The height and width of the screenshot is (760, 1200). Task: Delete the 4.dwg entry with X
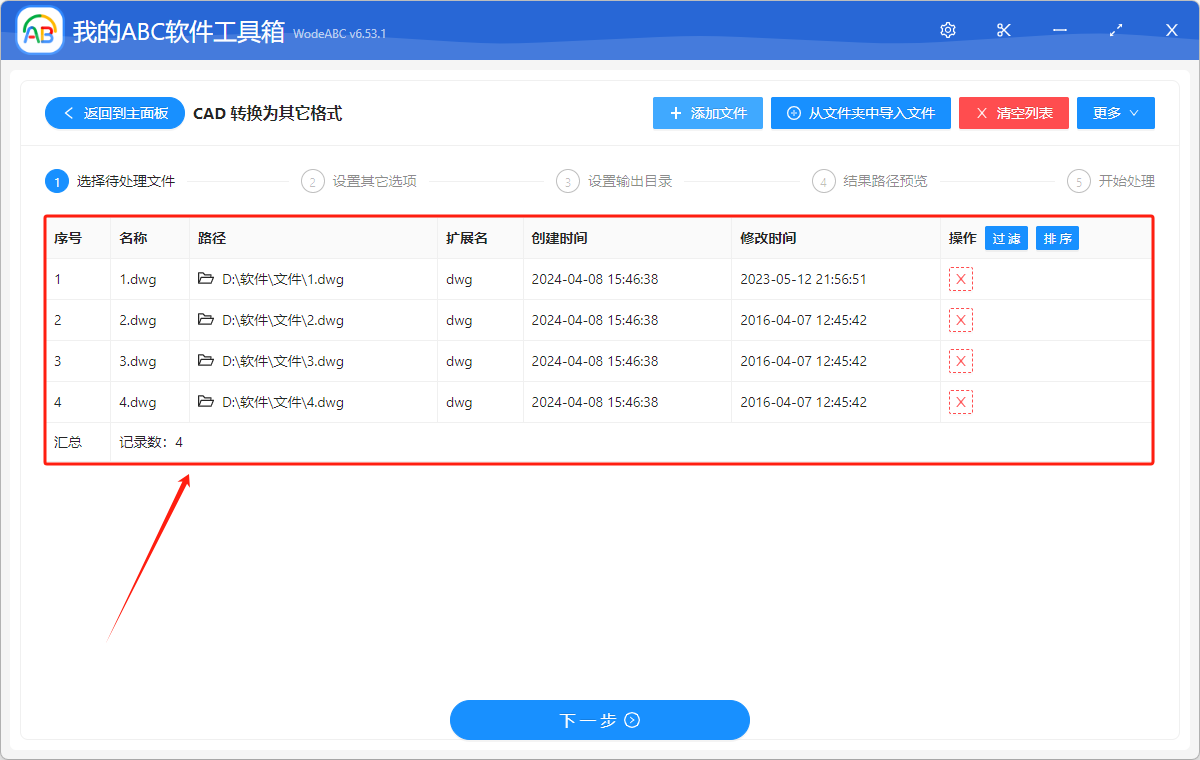pyautogui.click(x=961, y=402)
